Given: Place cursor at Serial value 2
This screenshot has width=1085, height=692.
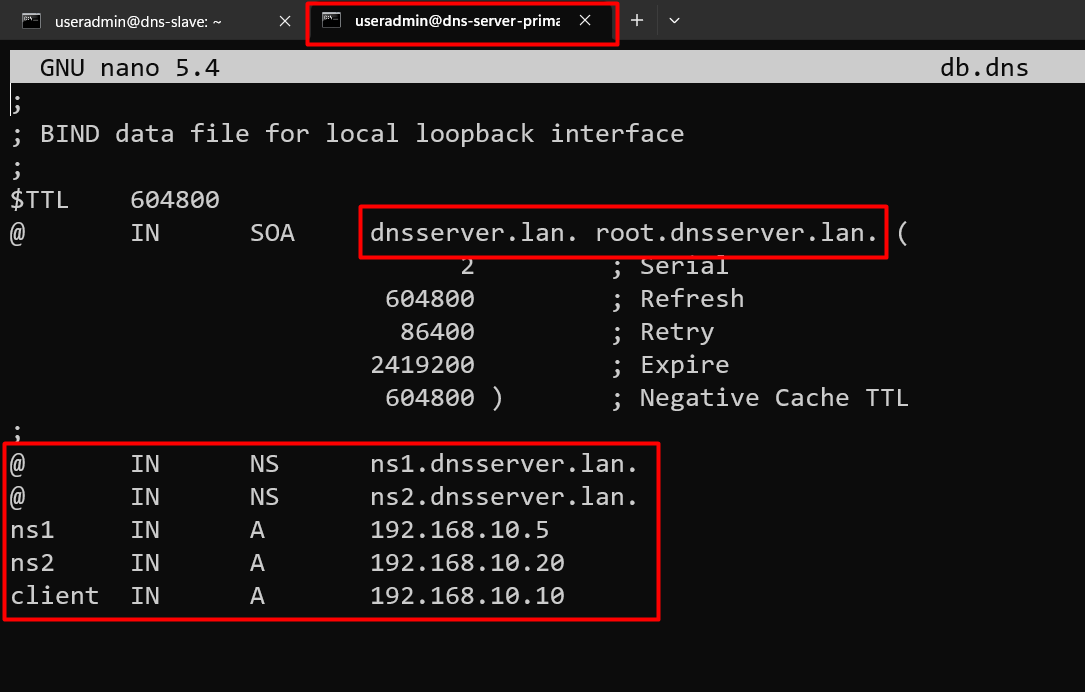Looking at the screenshot, I should pos(468,266).
